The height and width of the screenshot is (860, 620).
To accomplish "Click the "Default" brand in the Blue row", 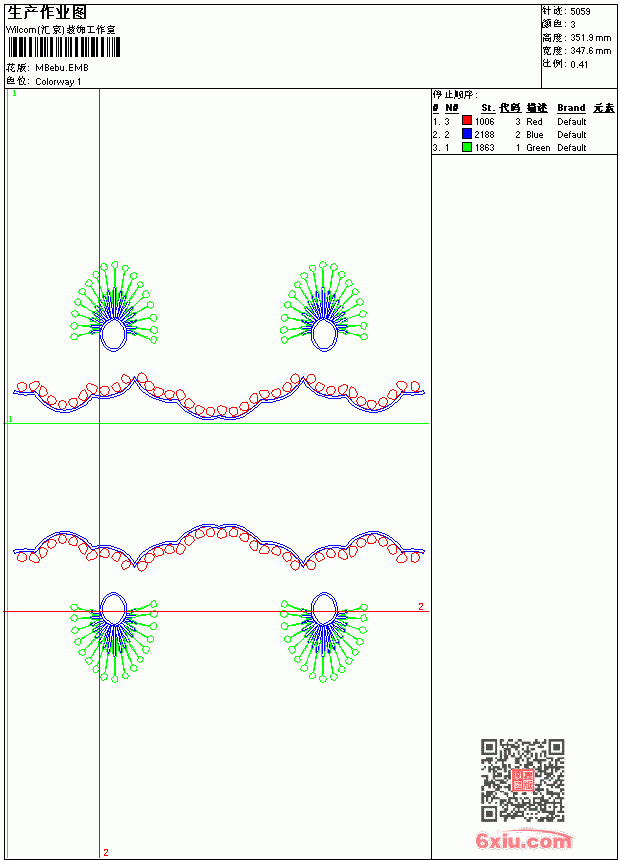I will pyautogui.click(x=572, y=134).
